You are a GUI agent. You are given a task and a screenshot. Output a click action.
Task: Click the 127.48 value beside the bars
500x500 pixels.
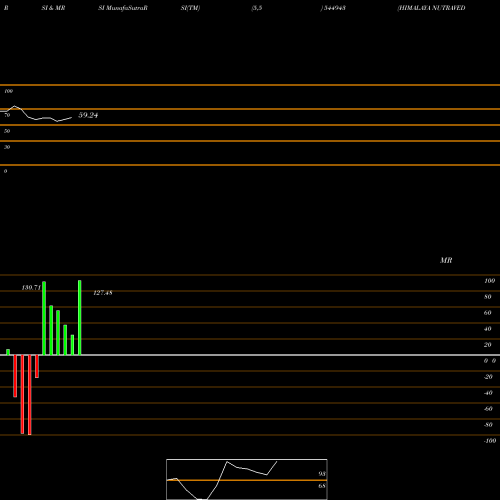103,293
